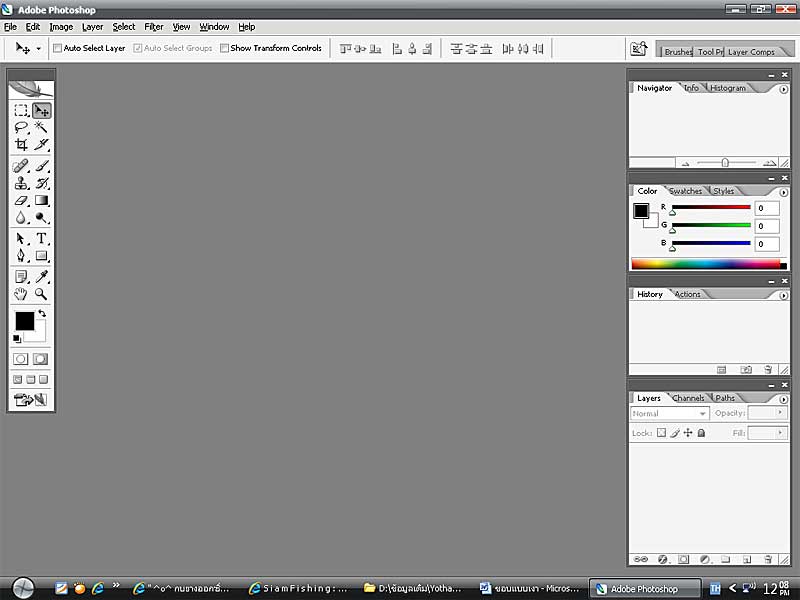Select the Slice tool
This screenshot has width=800, height=600.
(41, 144)
